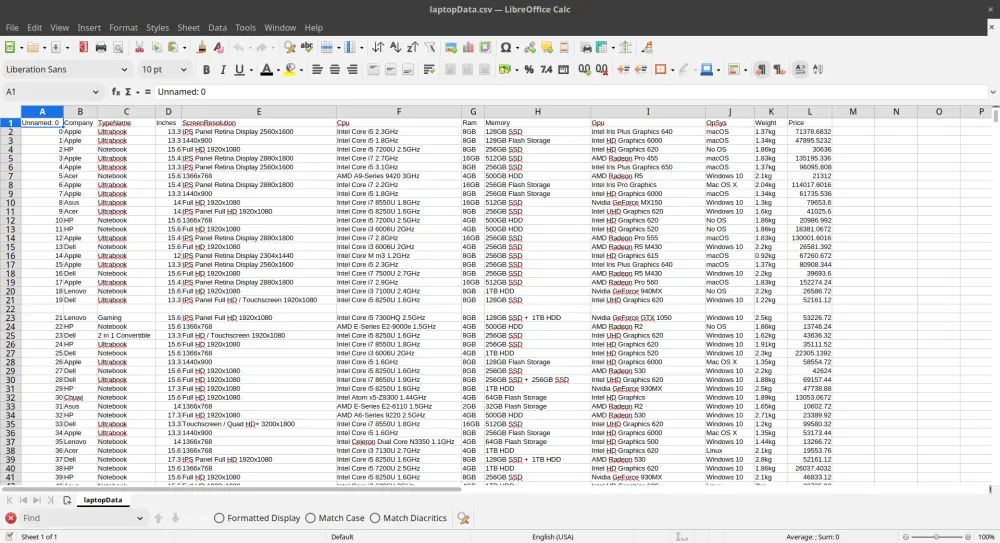The height and width of the screenshot is (543, 1000).
Task: Toggle Center Horizontally alignment
Action: click(x=335, y=70)
